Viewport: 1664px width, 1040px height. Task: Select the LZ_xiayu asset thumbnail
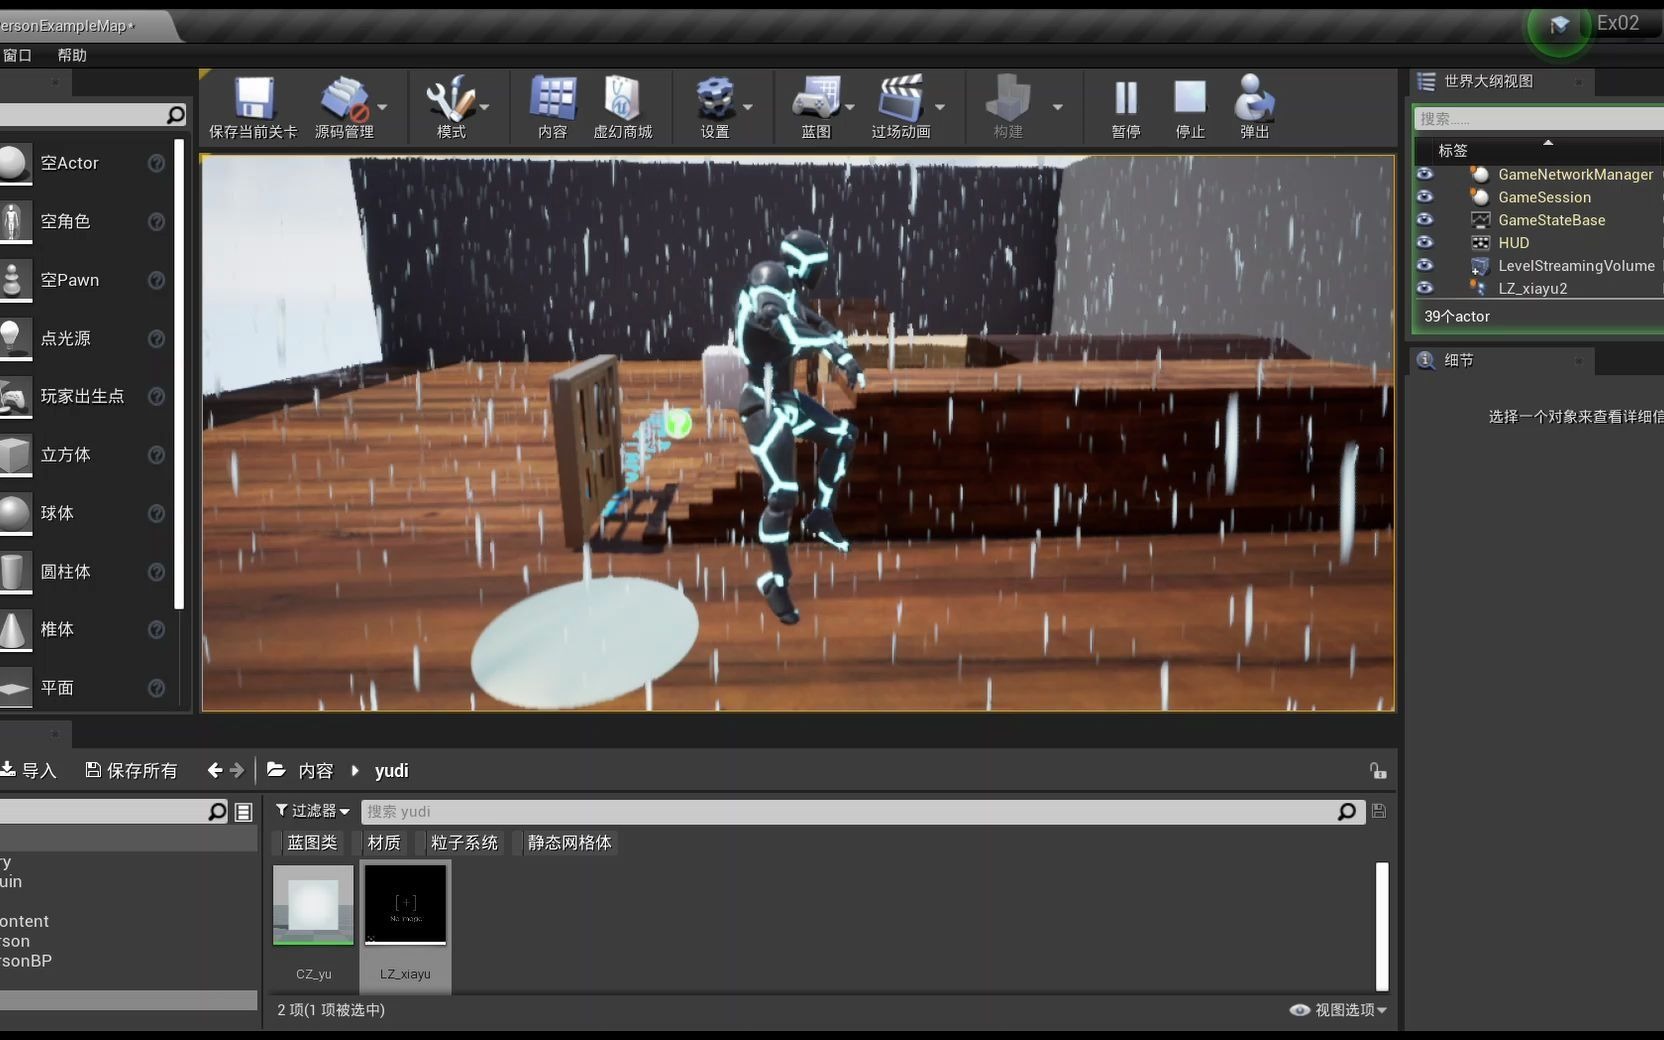pyautogui.click(x=405, y=905)
